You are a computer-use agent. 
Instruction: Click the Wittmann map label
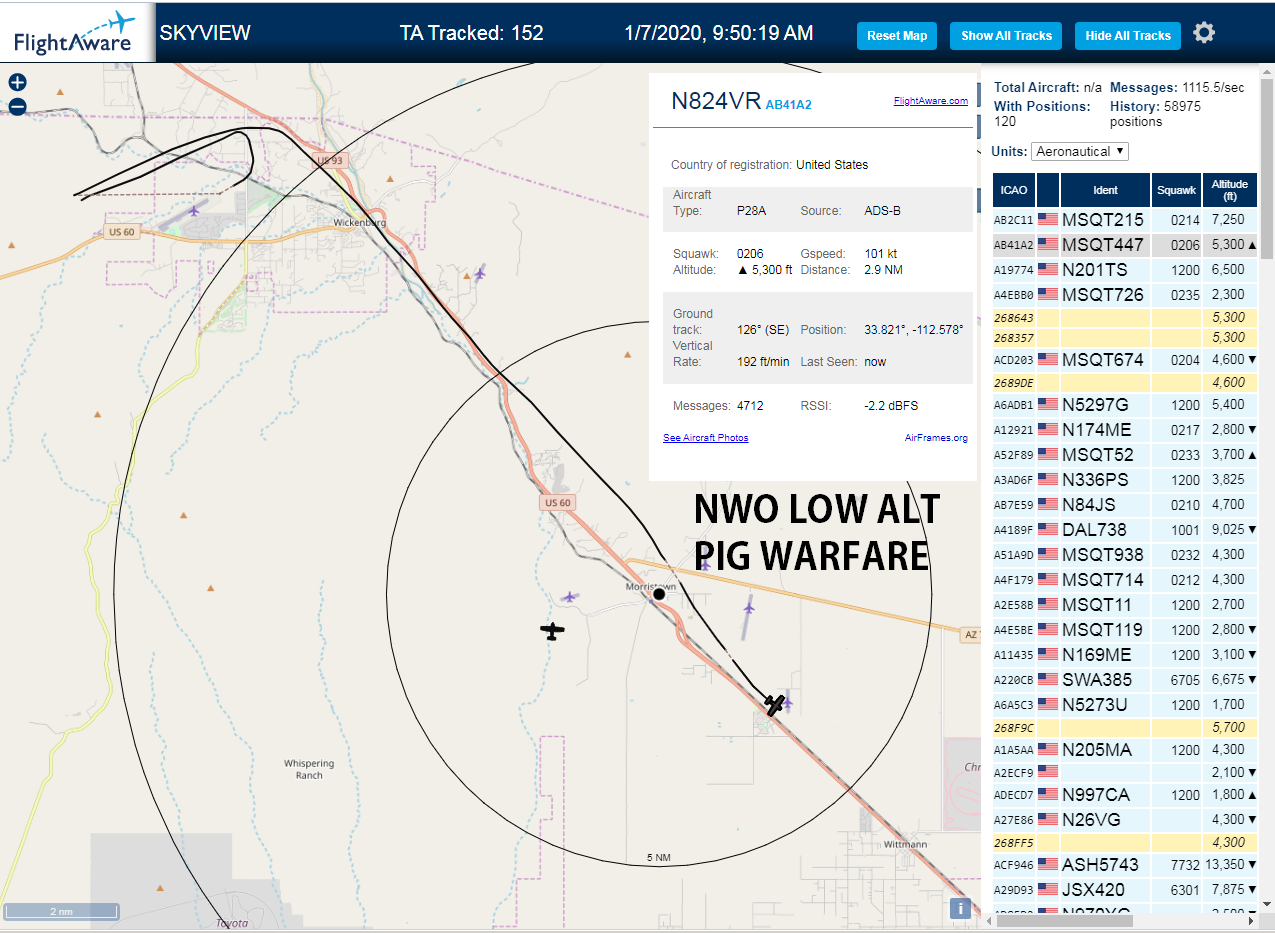pyautogui.click(x=906, y=844)
